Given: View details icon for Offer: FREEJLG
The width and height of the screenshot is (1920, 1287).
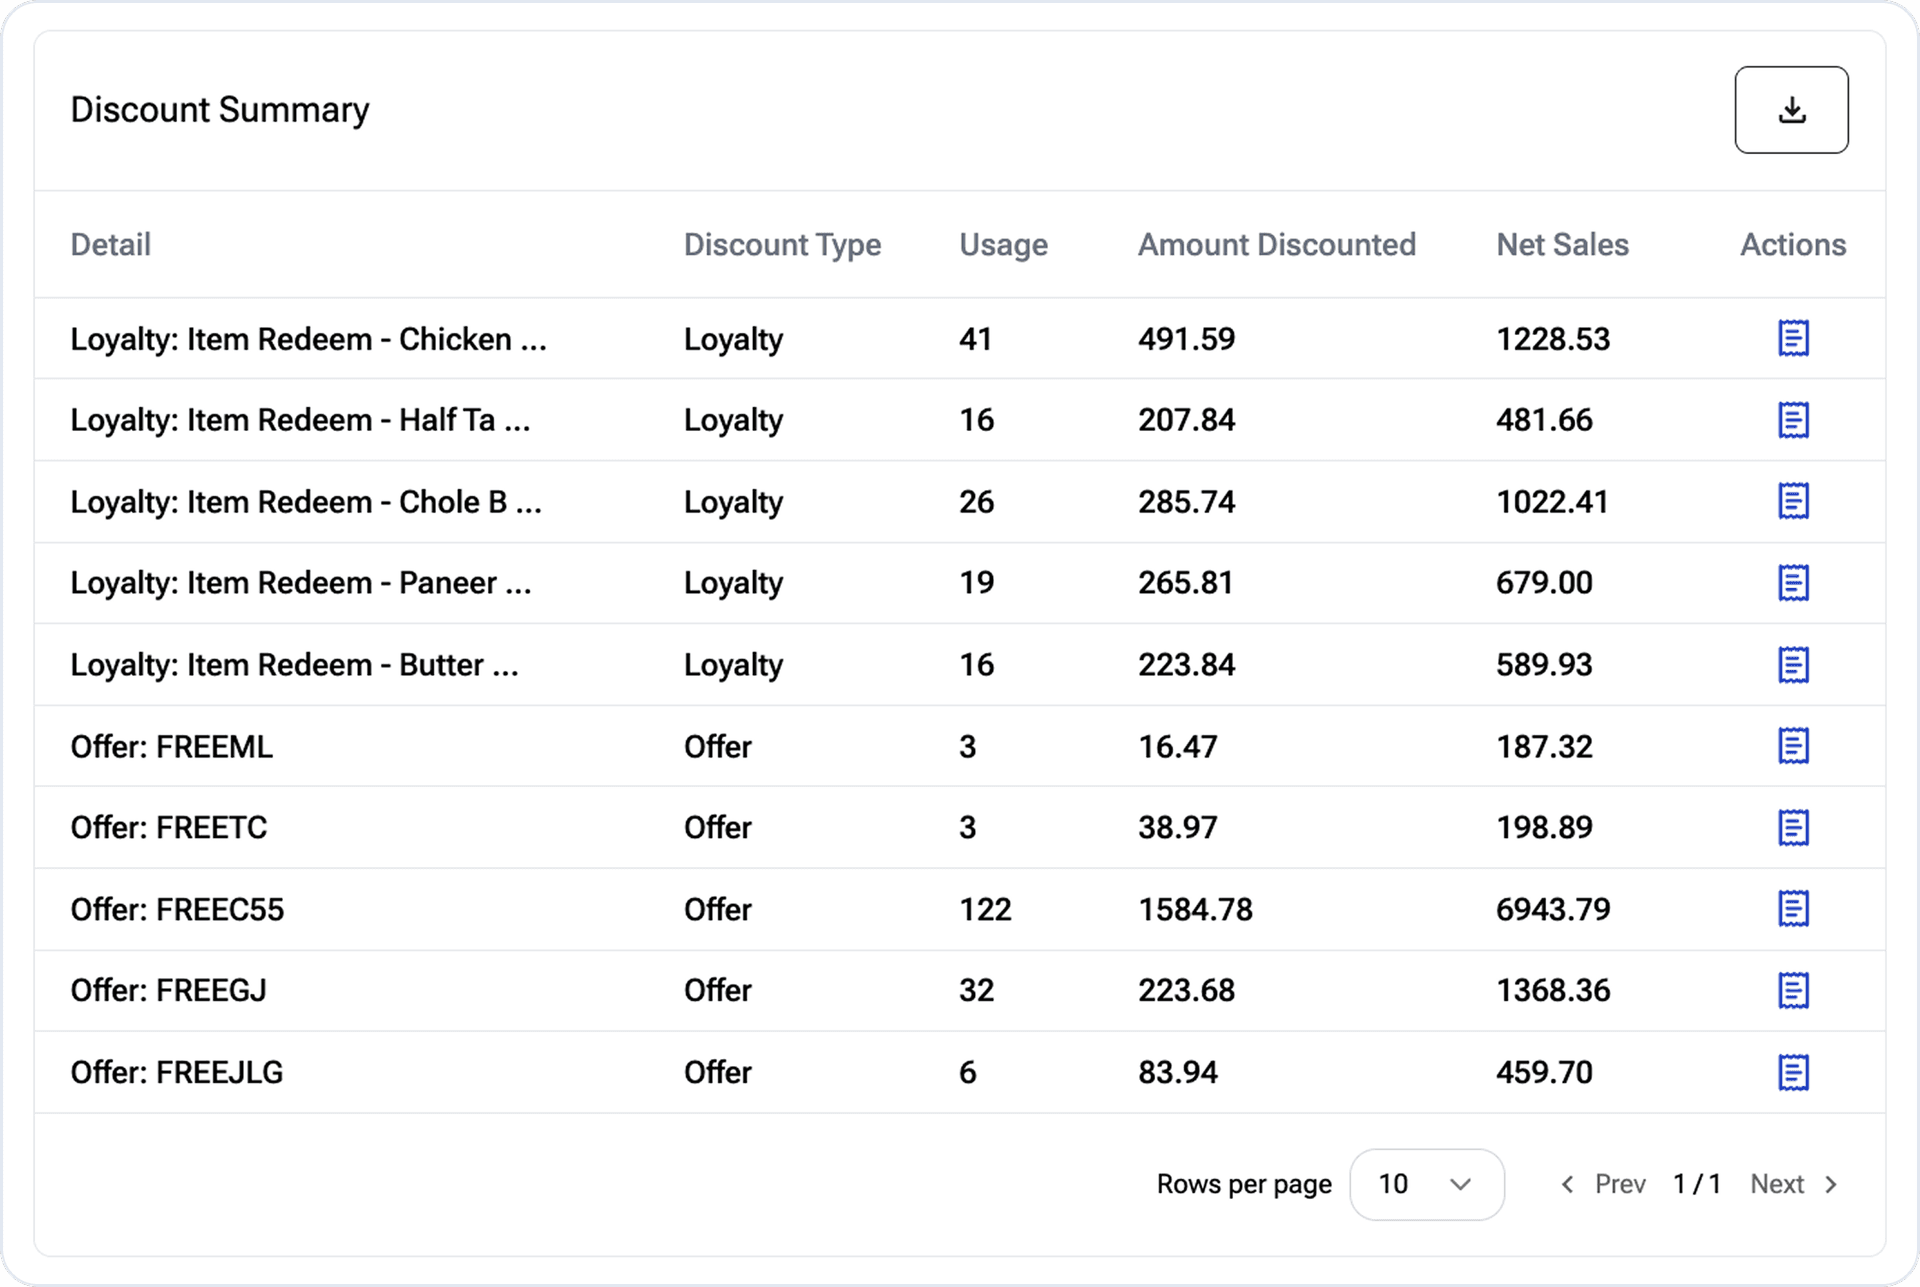Looking at the screenshot, I should pos(1793,1072).
